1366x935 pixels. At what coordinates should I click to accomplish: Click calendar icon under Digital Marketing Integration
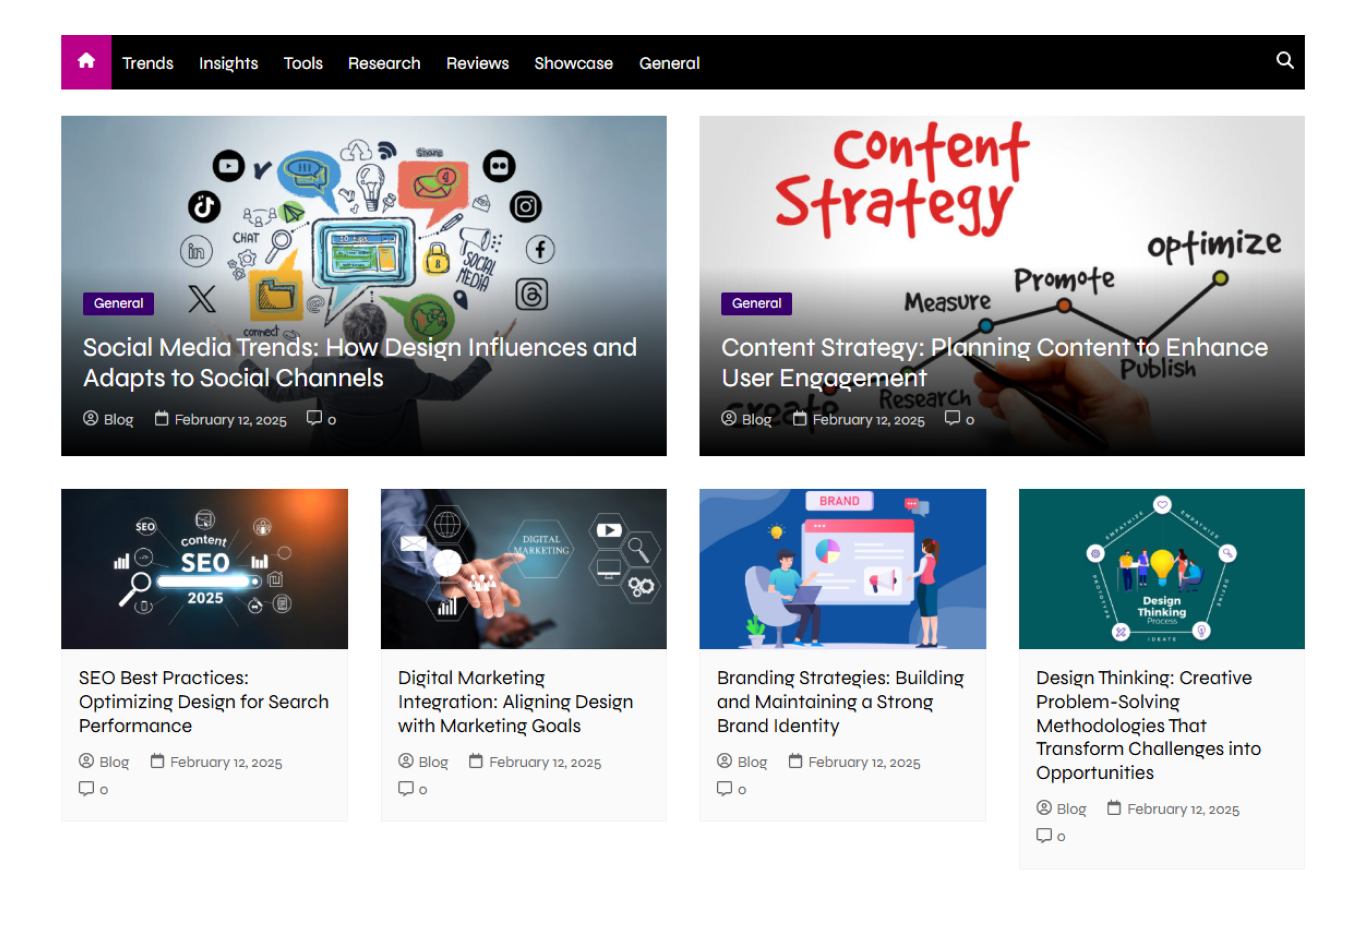[x=476, y=761]
